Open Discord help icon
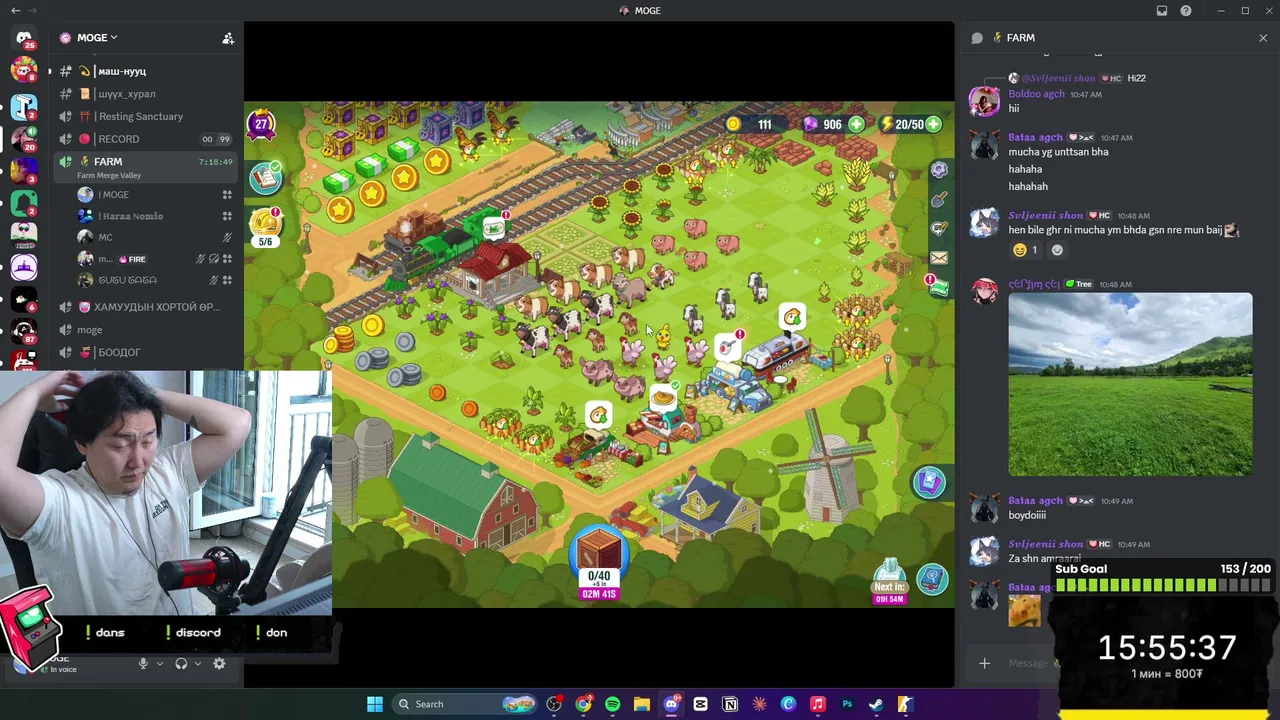 click(1186, 11)
